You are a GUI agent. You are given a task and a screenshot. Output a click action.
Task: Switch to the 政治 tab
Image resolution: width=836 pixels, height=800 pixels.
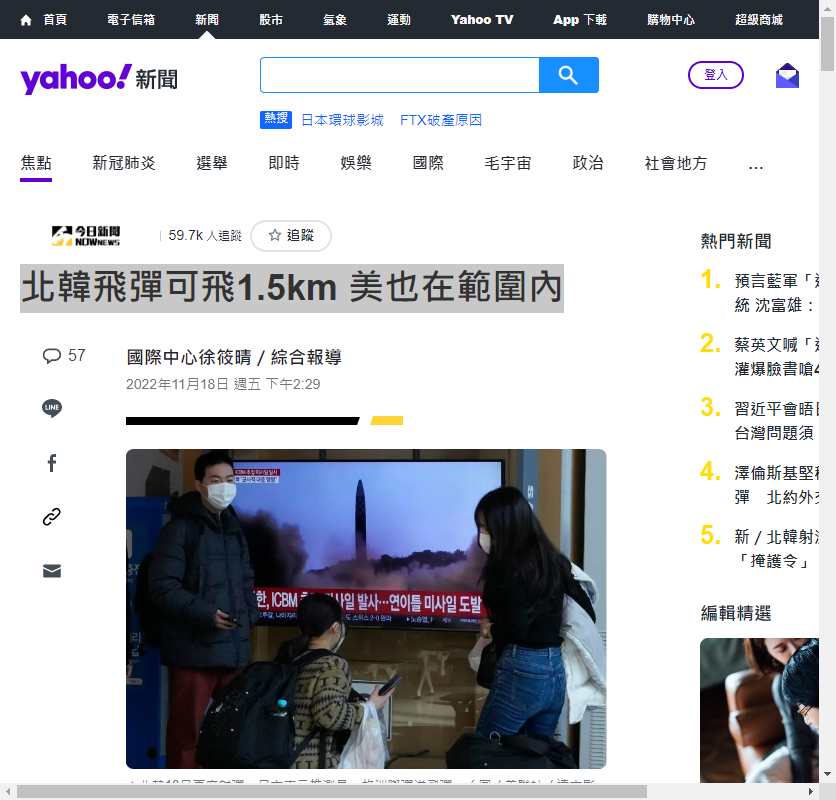click(588, 163)
